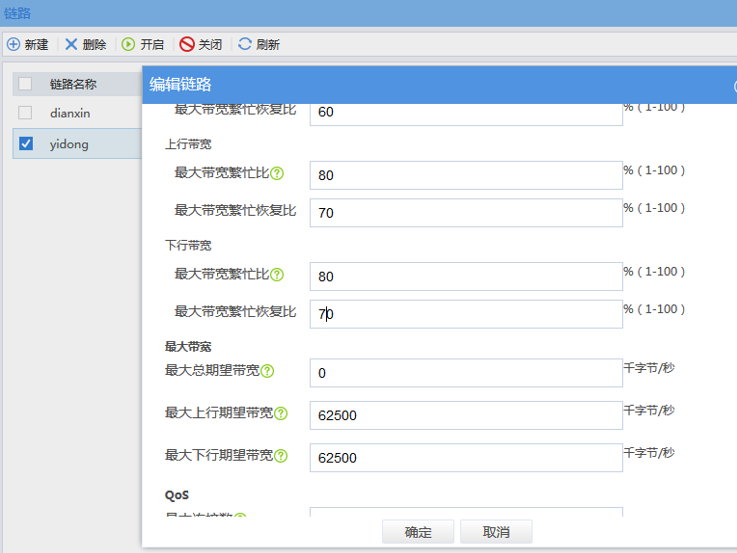
Task: Toggle the select-all checkbox in table header
Action: (26, 84)
